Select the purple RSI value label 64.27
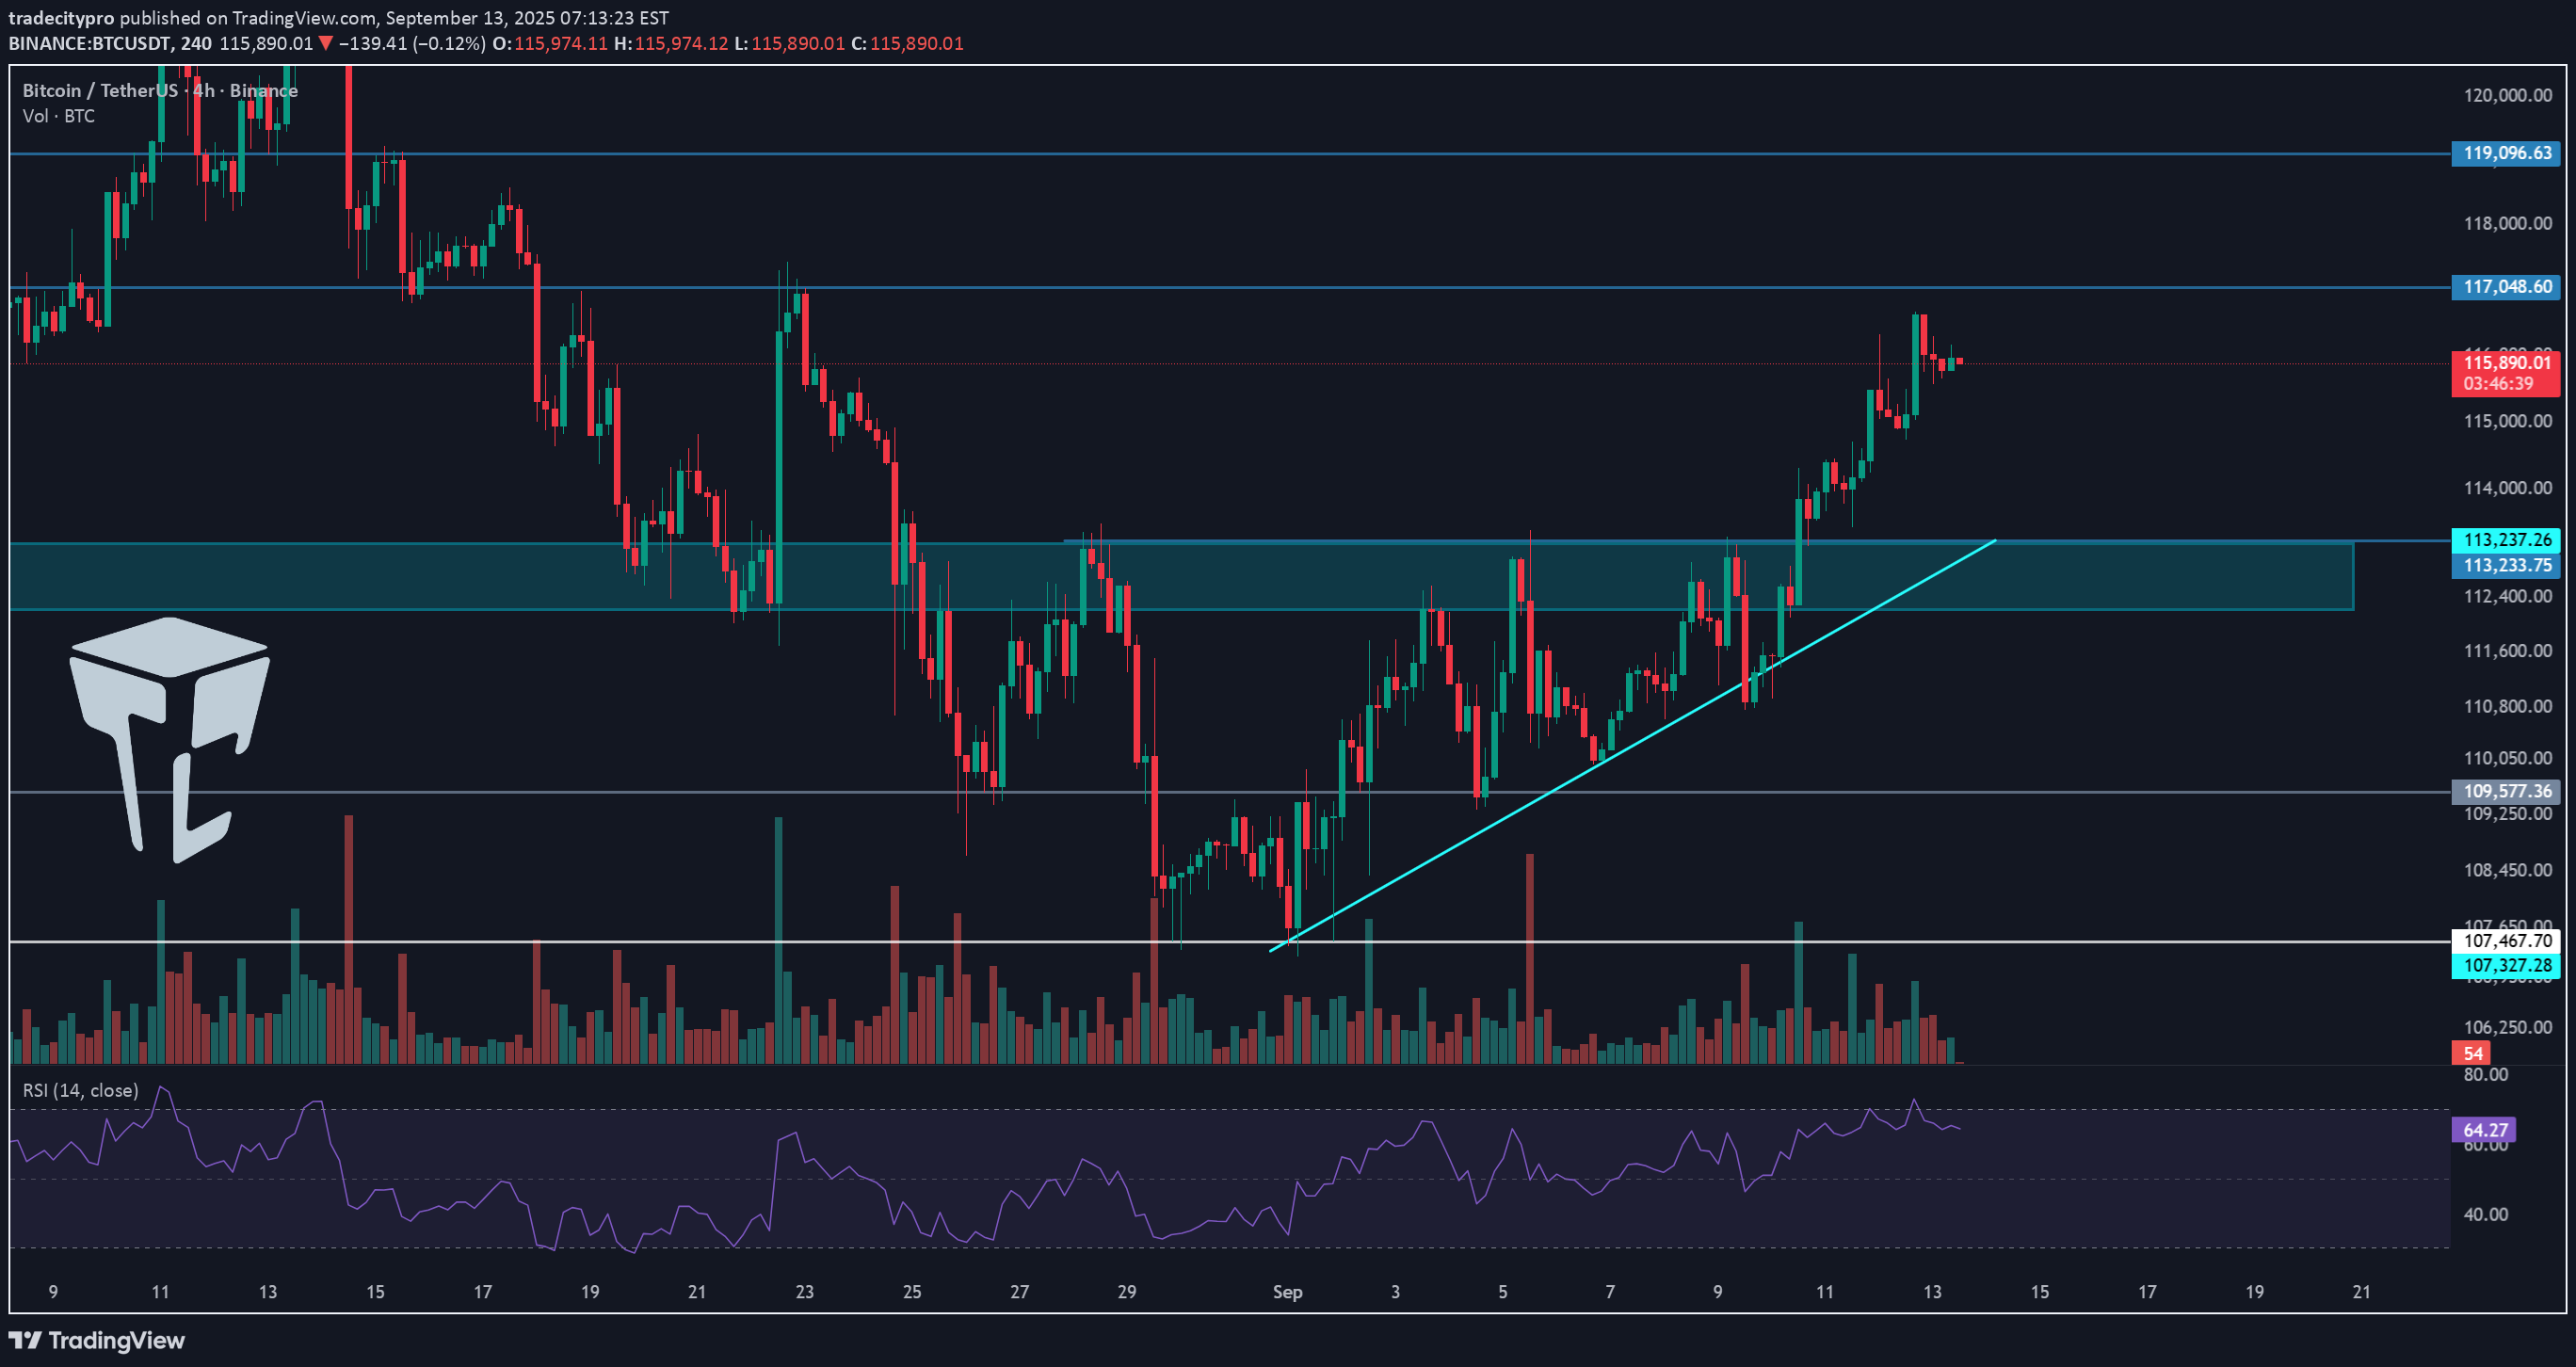This screenshot has height=1367, width=2576. 2484,1130
